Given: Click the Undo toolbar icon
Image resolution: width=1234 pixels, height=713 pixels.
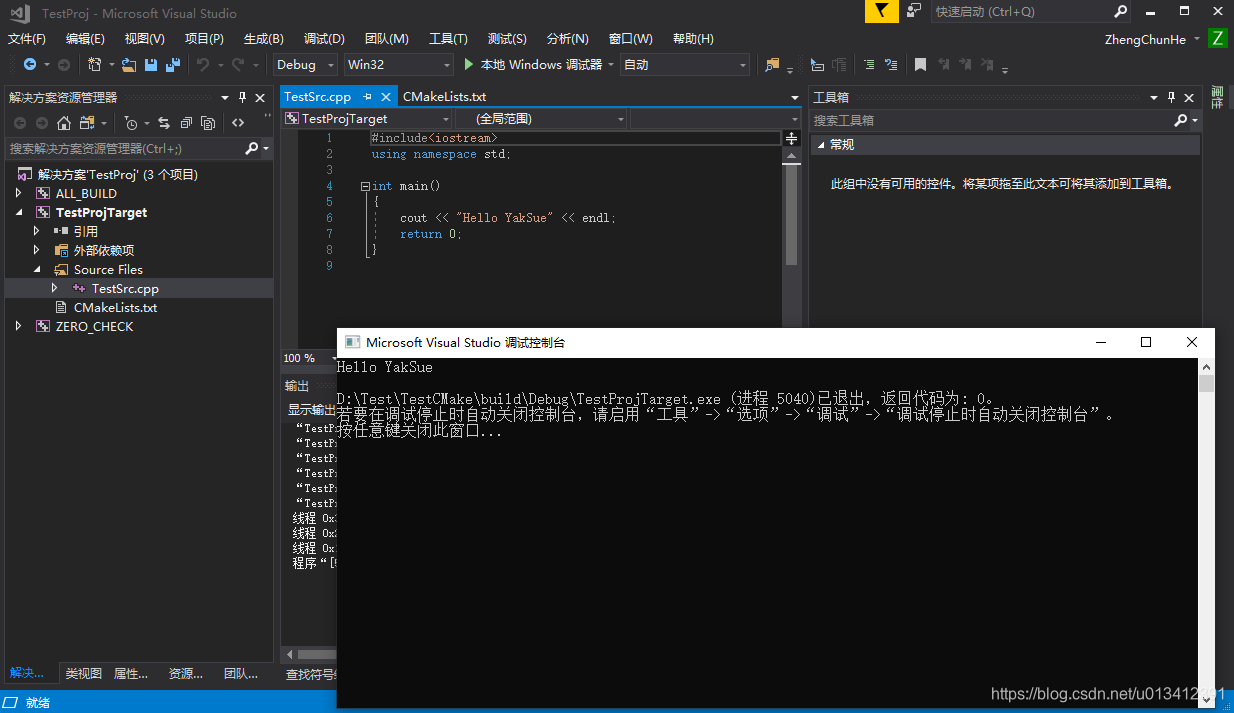Looking at the screenshot, I should coord(203,64).
